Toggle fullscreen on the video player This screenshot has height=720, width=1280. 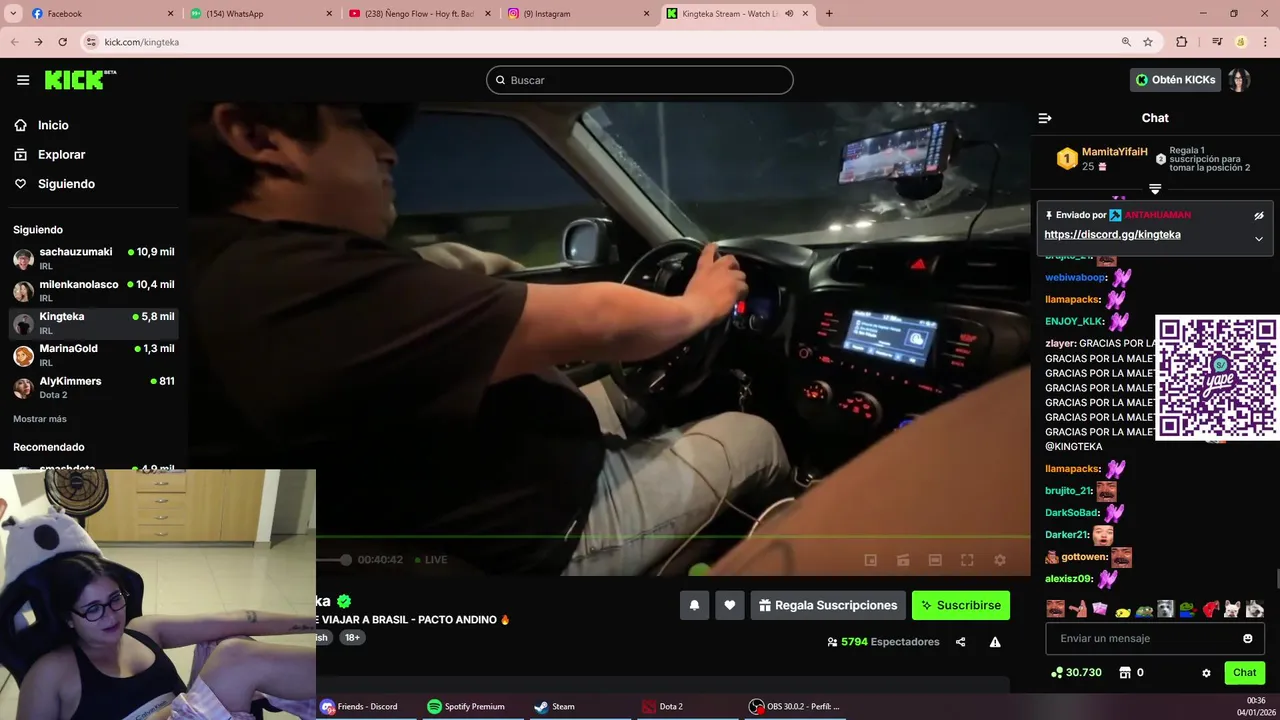tap(967, 560)
